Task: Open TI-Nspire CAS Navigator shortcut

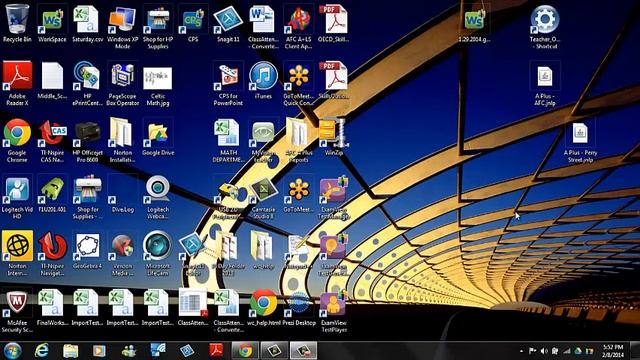Action: point(52,140)
